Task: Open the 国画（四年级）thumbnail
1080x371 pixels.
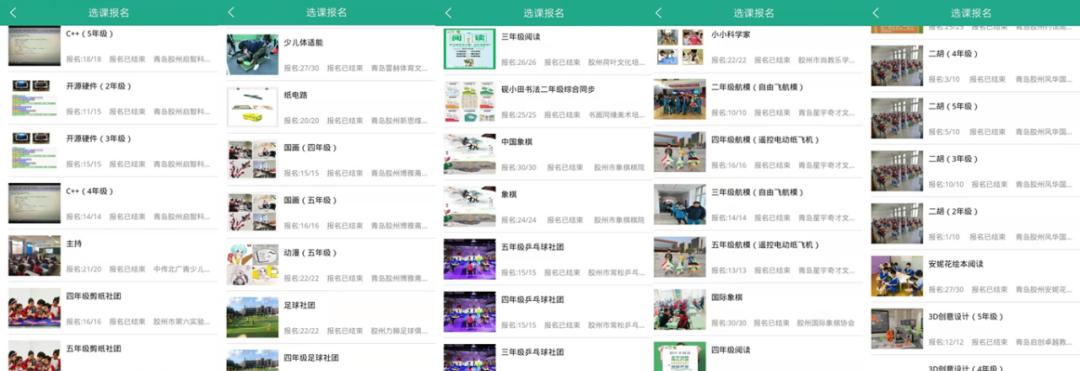Action: coord(252,160)
